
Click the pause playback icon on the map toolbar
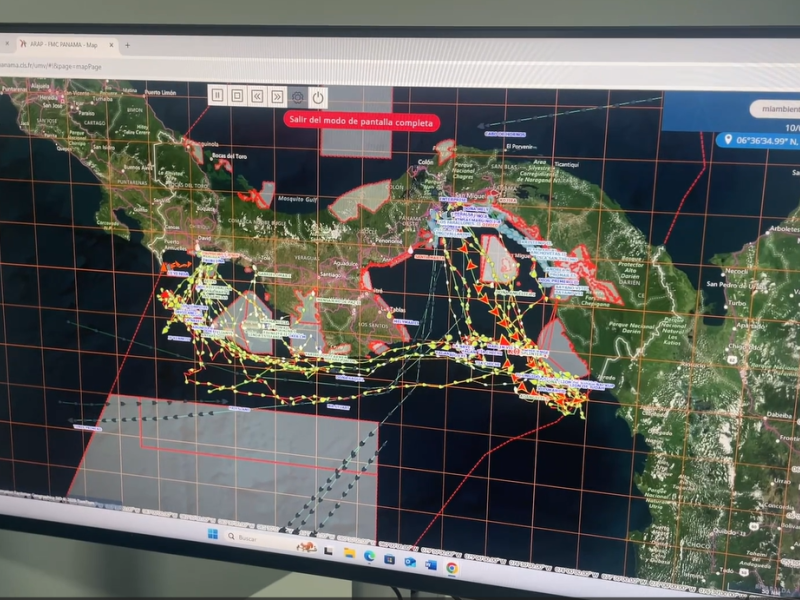pyautogui.click(x=218, y=96)
